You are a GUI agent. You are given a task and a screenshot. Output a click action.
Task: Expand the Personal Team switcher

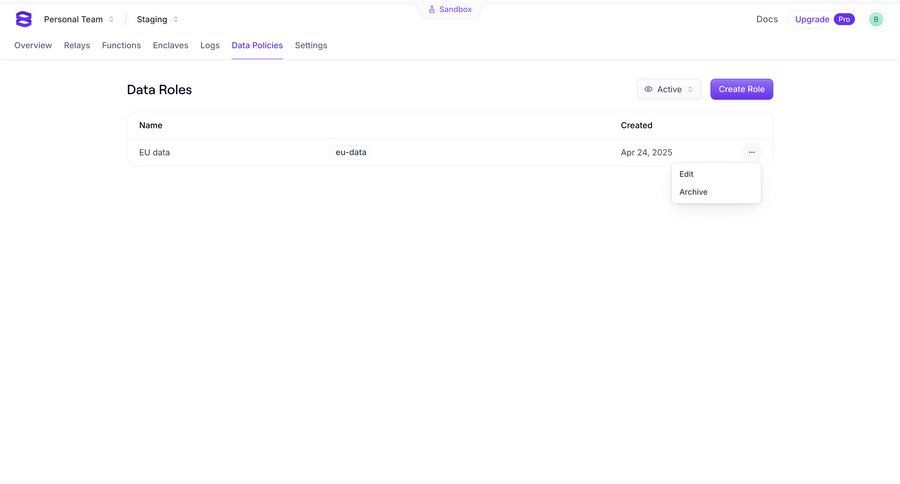[79, 19]
